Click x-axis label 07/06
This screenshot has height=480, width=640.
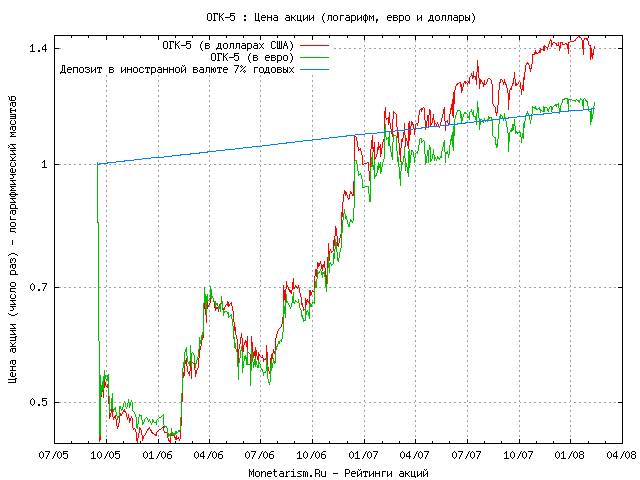(260, 455)
